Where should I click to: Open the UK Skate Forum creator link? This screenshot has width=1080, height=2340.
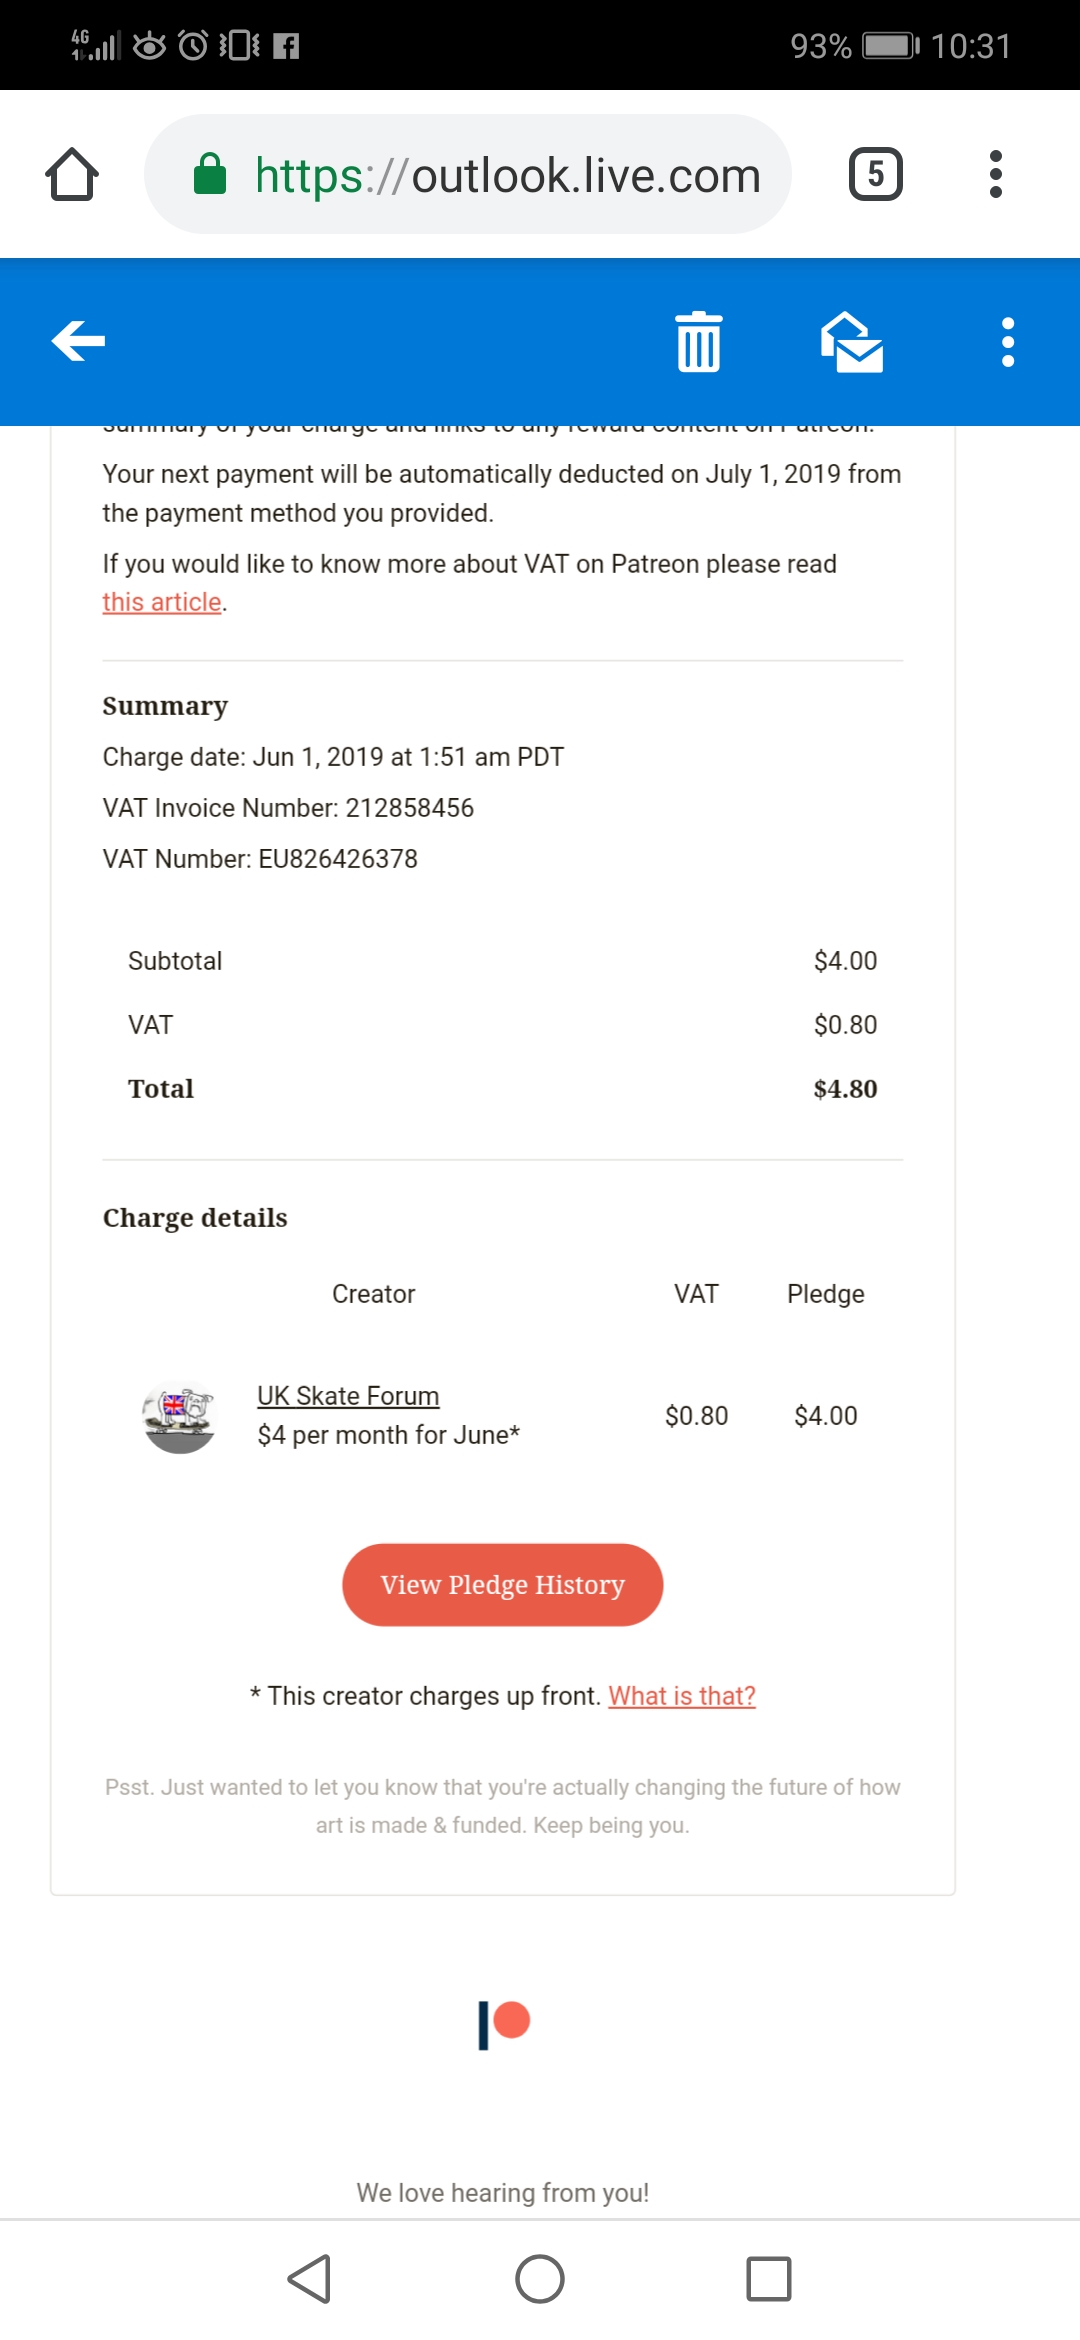click(x=348, y=1396)
